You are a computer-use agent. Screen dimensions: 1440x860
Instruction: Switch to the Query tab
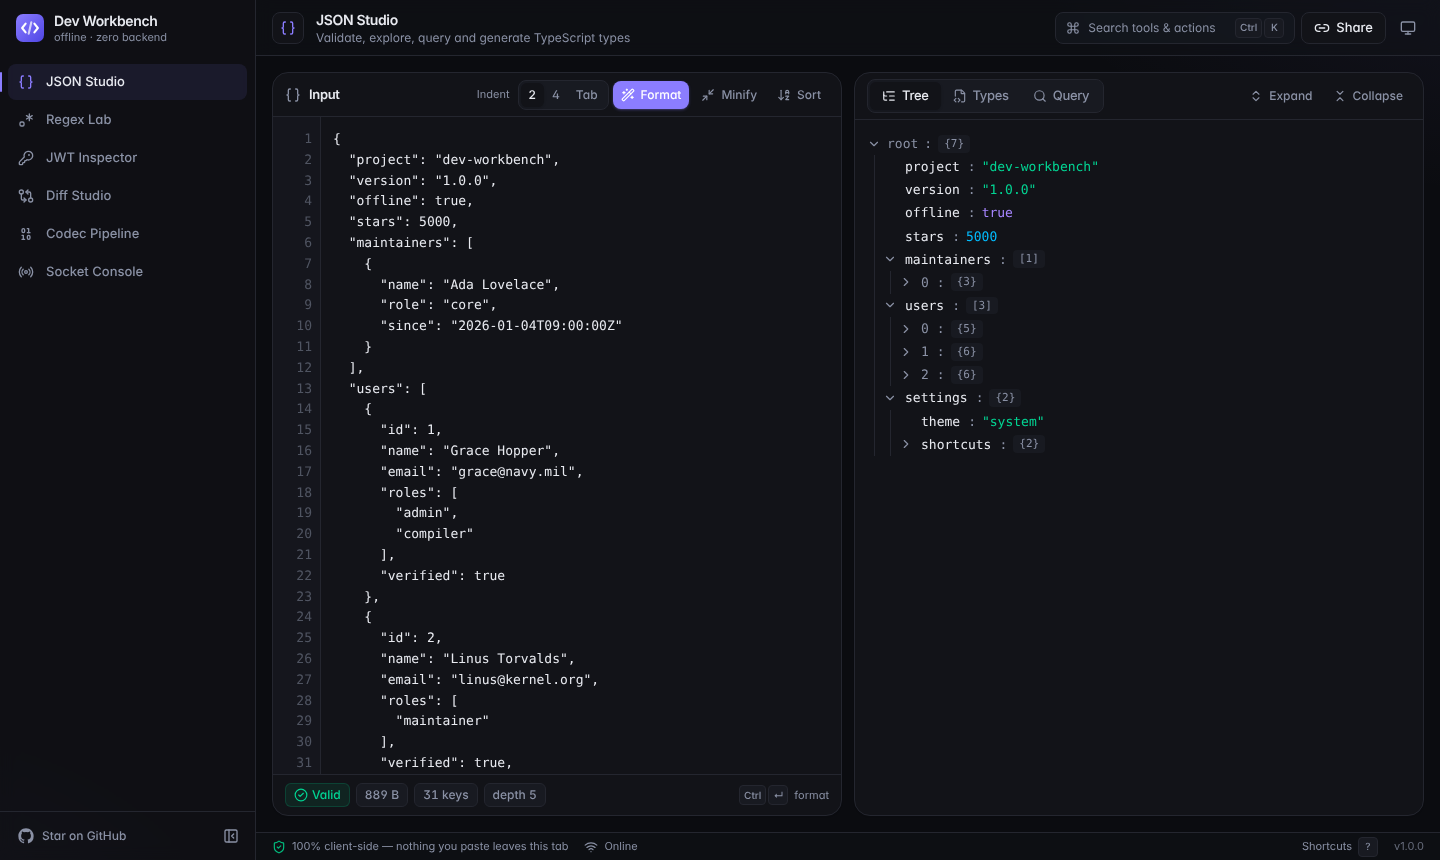(1061, 96)
